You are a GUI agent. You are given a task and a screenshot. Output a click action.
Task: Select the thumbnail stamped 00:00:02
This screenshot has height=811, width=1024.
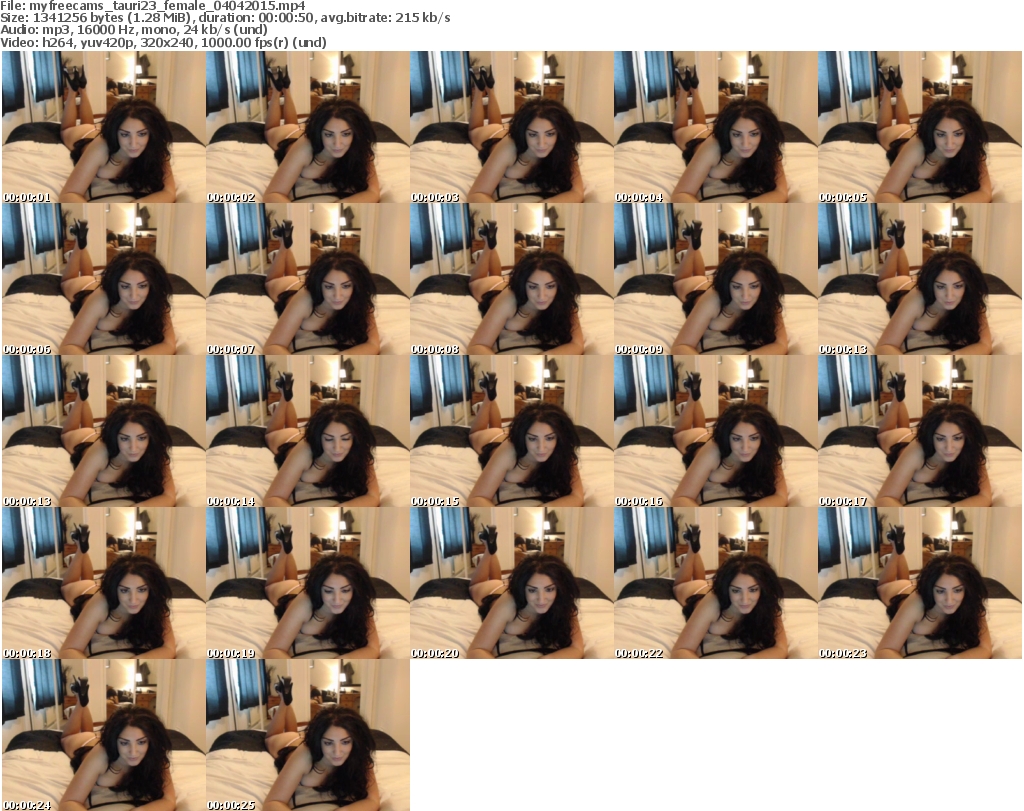pos(308,127)
